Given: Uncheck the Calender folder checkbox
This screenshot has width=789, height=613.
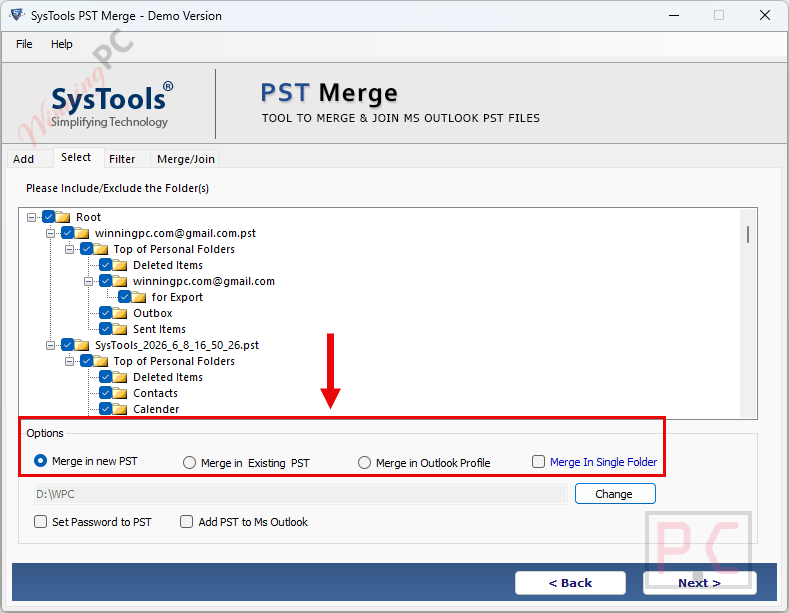Looking at the screenshot, I should click(105, 408).
